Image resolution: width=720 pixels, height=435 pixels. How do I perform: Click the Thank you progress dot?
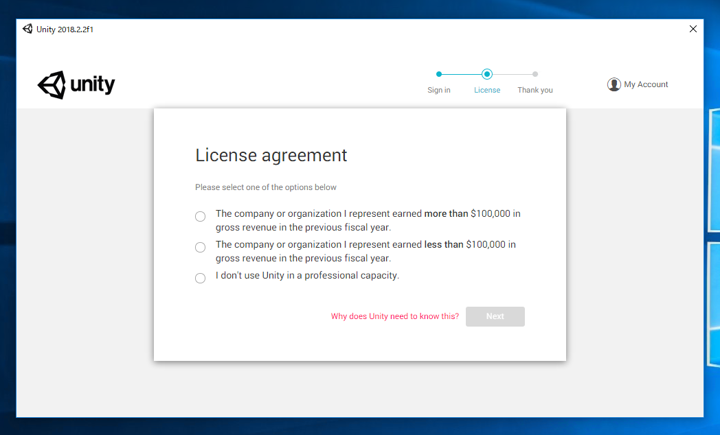click(535, 74)
